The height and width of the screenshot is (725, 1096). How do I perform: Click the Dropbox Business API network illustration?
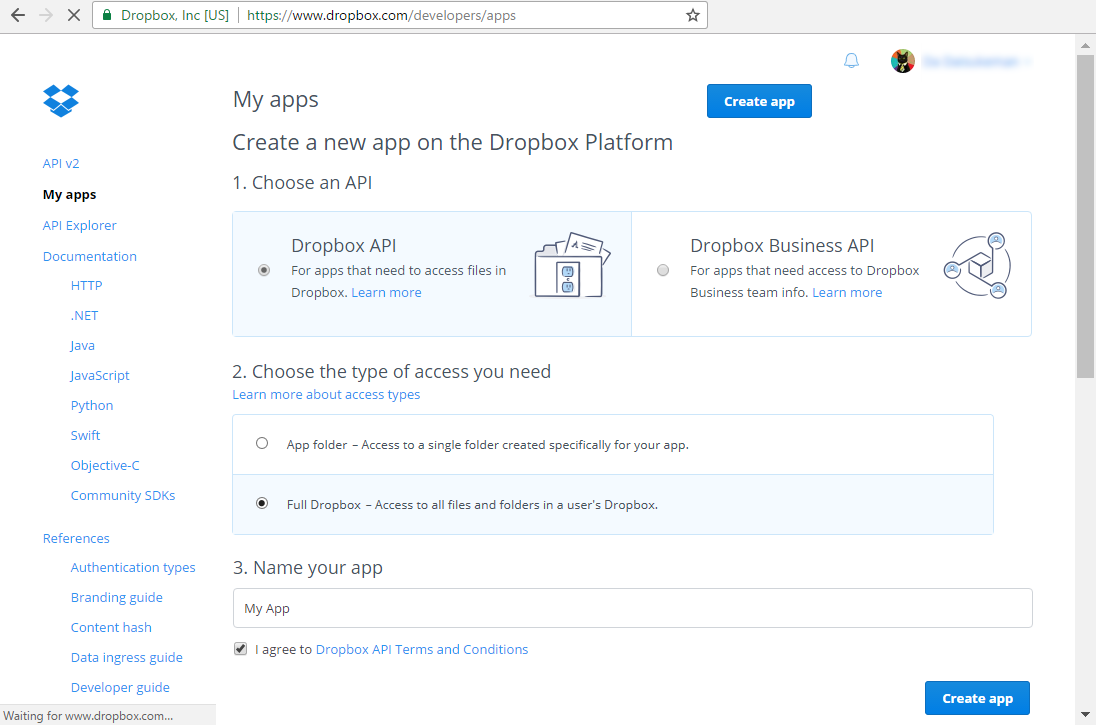coord(977,265)
